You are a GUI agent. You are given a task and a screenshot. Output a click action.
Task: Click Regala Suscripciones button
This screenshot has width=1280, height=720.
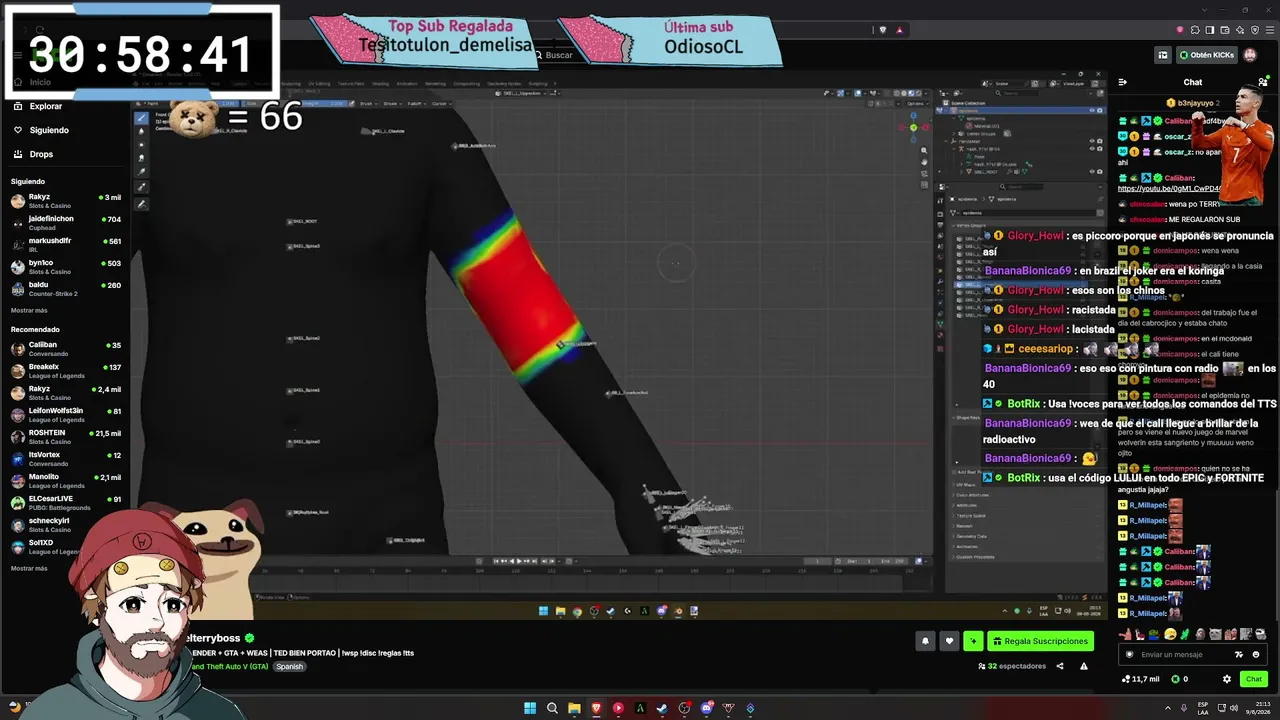pos(1040,641)
